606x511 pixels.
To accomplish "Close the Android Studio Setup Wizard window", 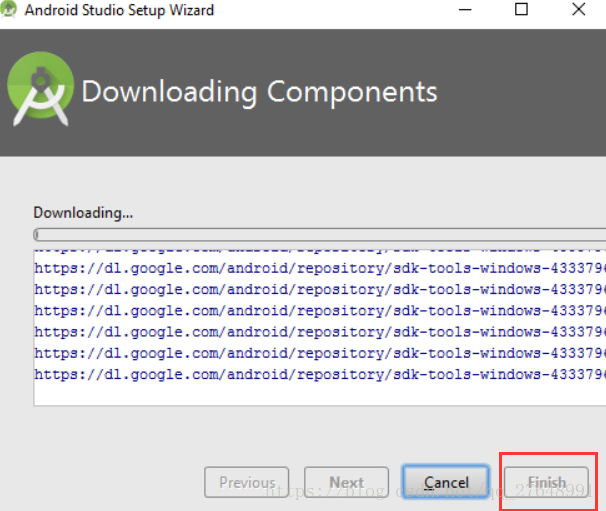I will point(579,9).
